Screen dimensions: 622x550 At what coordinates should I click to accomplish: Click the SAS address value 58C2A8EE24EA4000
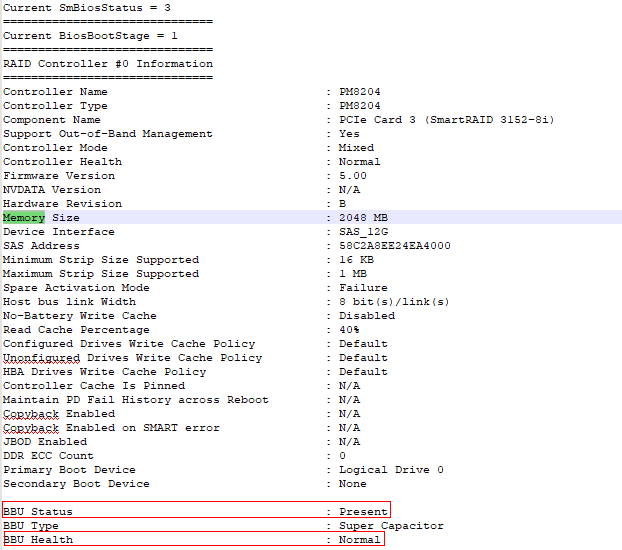click(394, 246)
